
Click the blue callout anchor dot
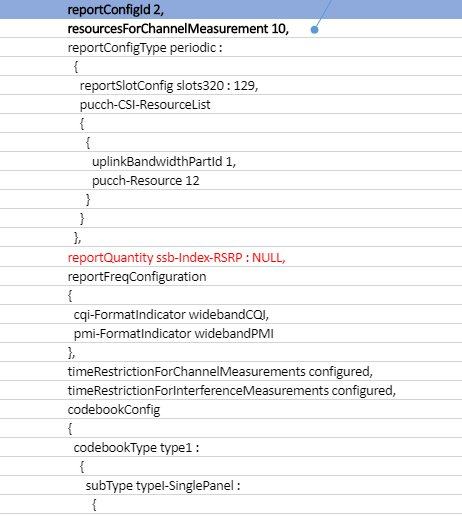click(314, 30)
